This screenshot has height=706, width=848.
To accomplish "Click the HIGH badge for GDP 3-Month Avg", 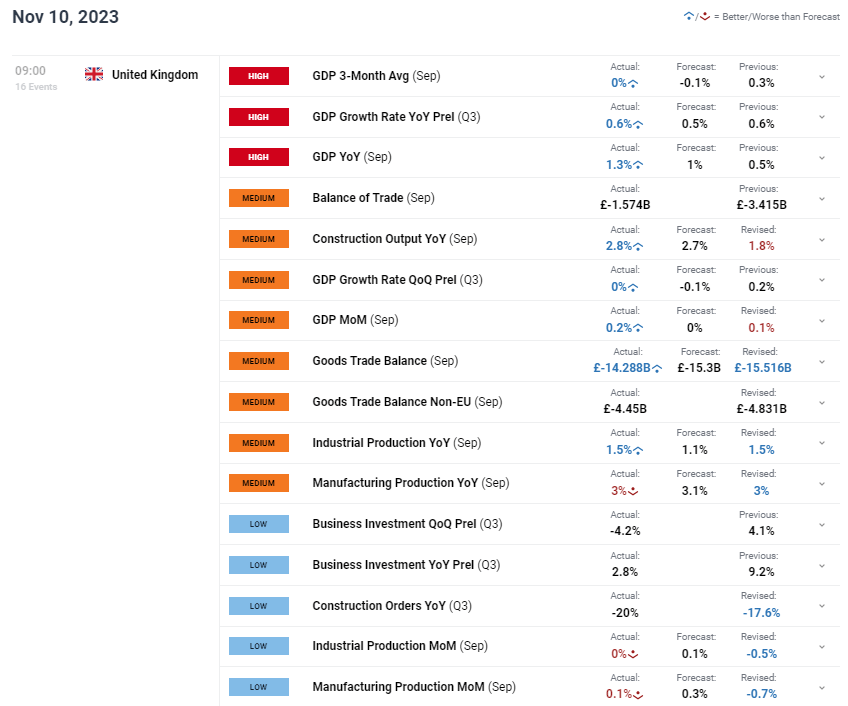I will click(x=258, y=76).
